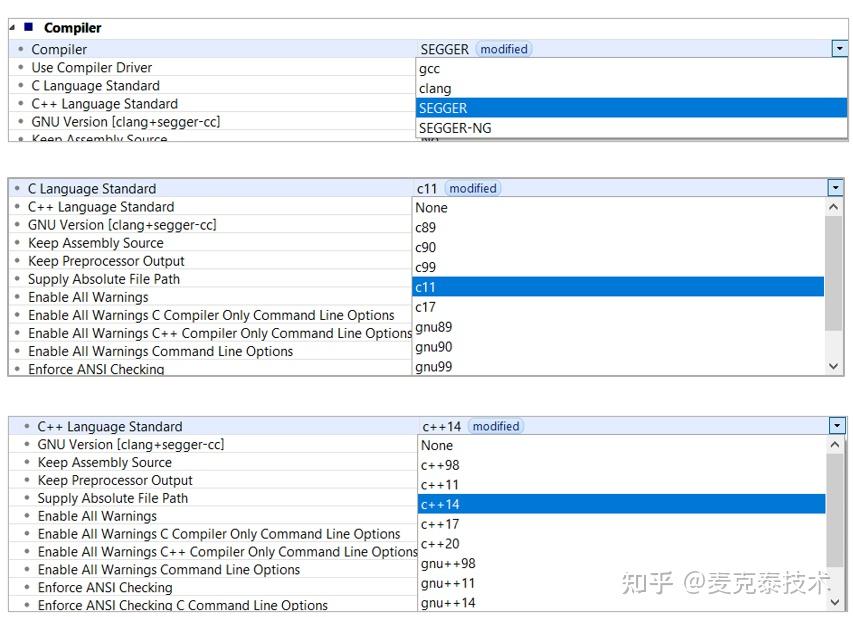Click the scrollbar down arrow in C standard list
This screenshot has width=853, height=617.
point(833,367)
